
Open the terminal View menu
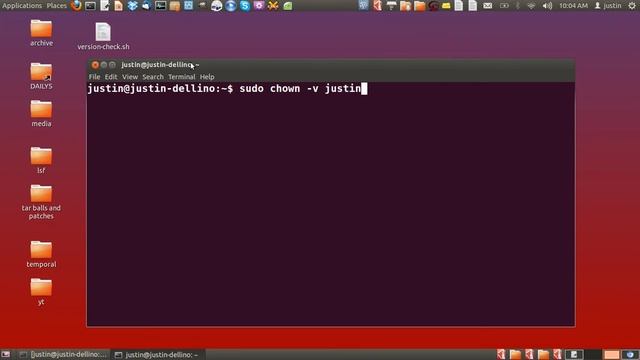(130, 77)
